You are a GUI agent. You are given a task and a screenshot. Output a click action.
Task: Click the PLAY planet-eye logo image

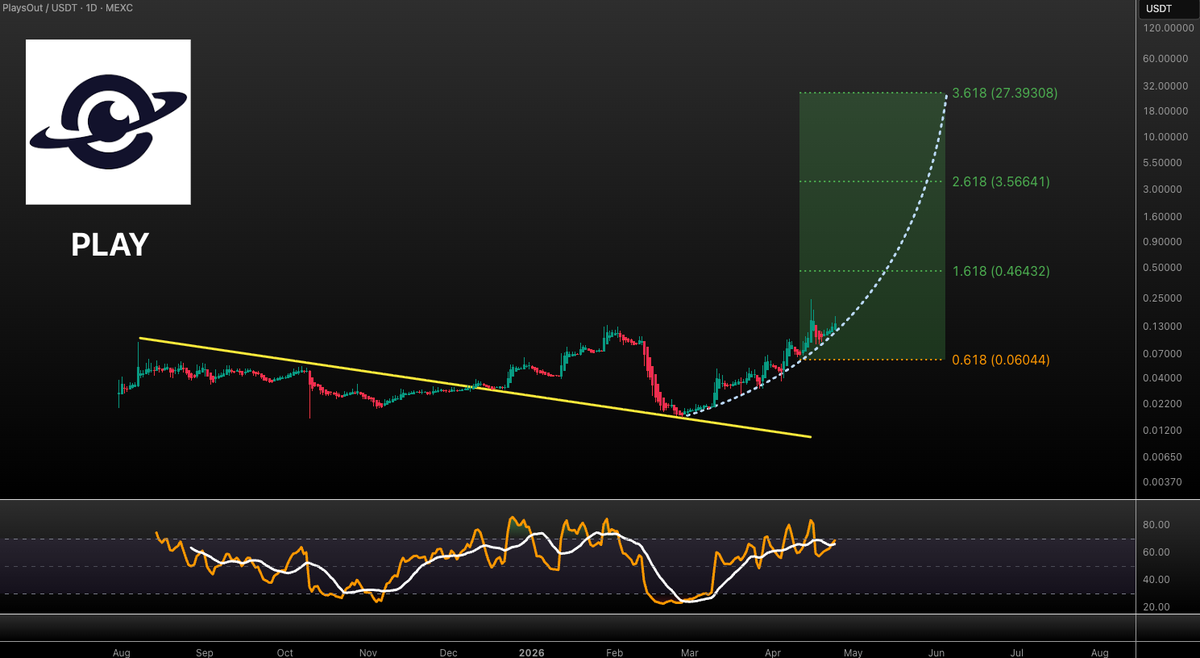pyautogui.click(x=107, y=121)
